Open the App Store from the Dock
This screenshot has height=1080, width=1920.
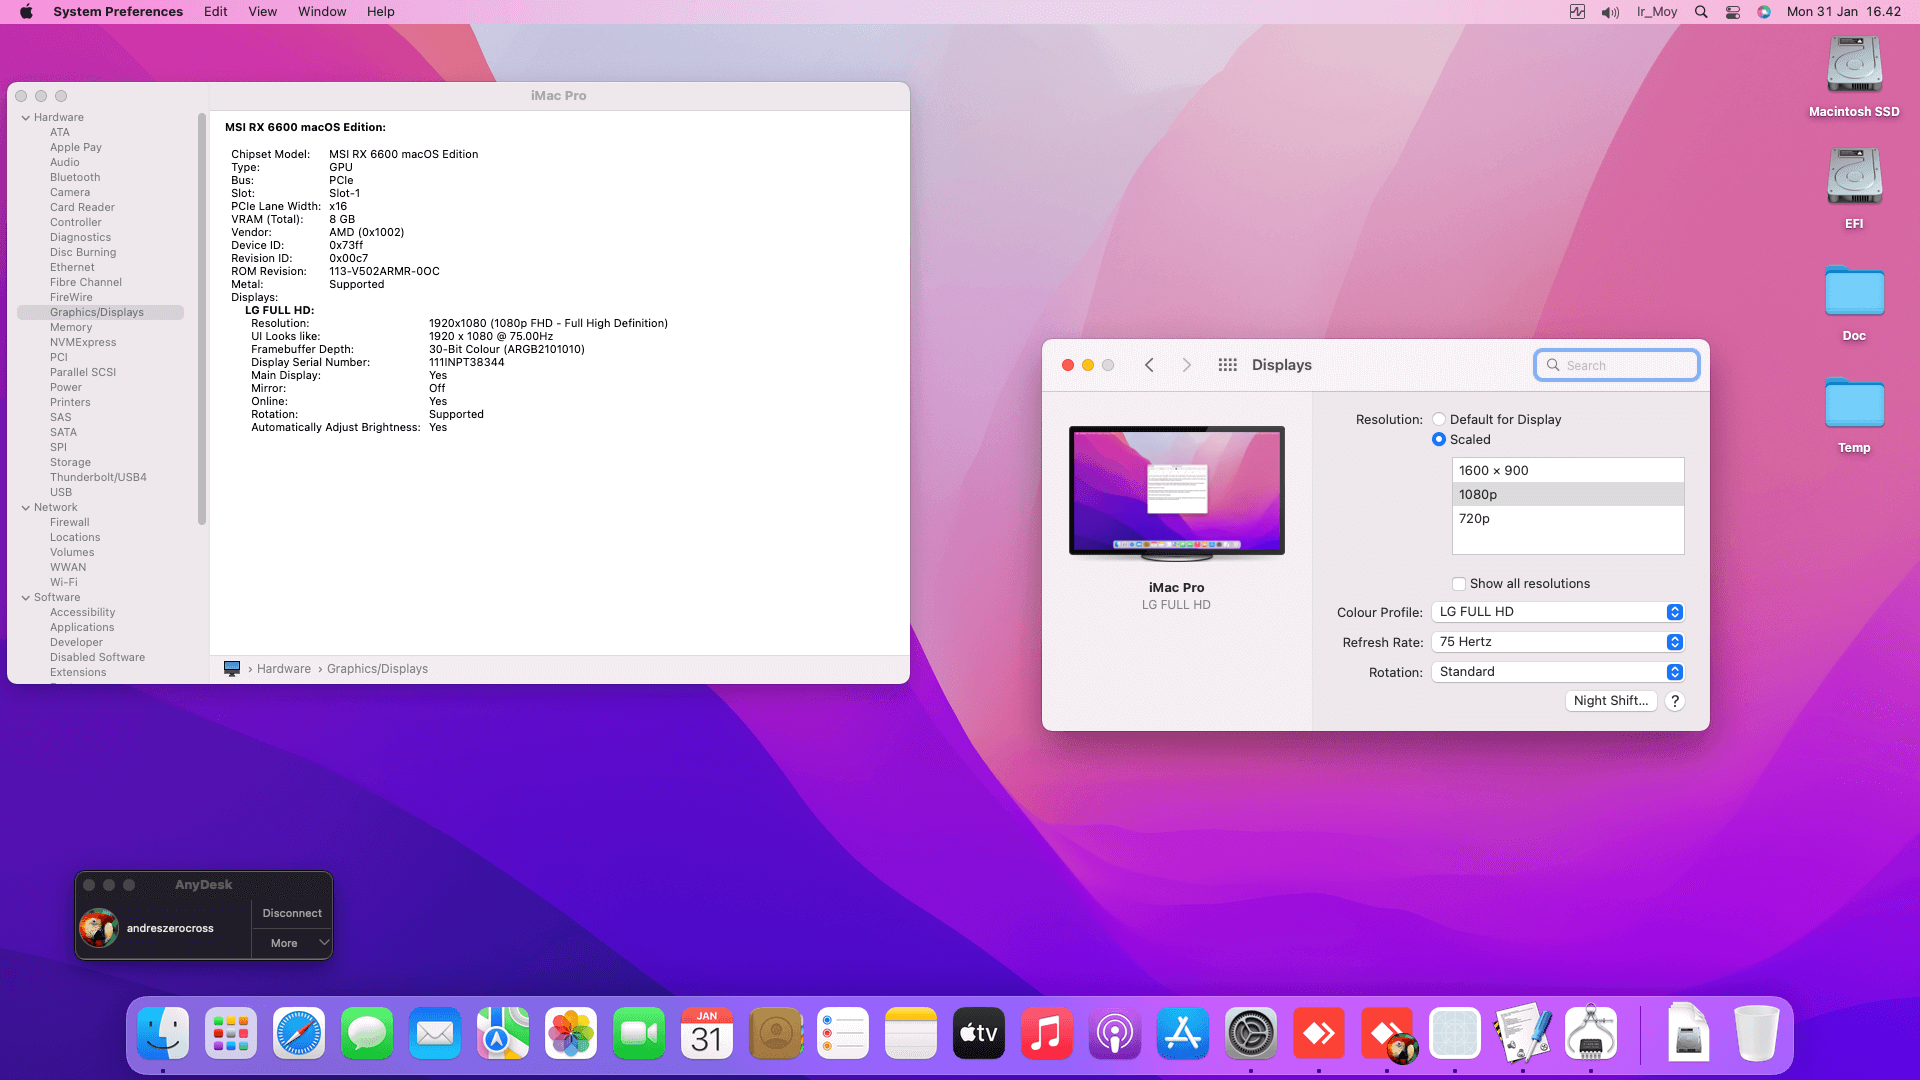tap(1182, 1034)
